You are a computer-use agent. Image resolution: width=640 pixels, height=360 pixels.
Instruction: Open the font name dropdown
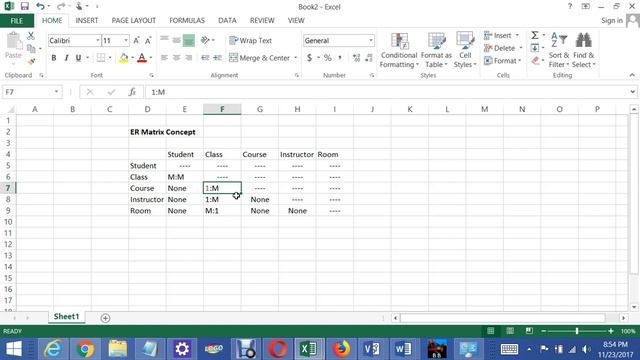tap(98, 40)
